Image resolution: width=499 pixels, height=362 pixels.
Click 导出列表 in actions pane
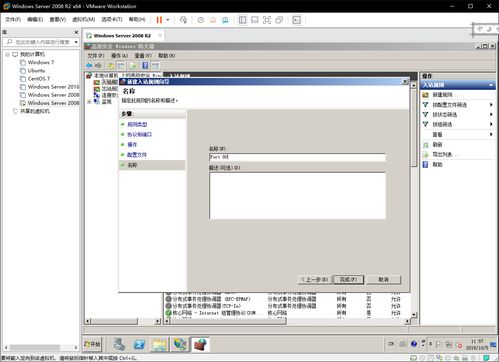[x=442, y=154]
